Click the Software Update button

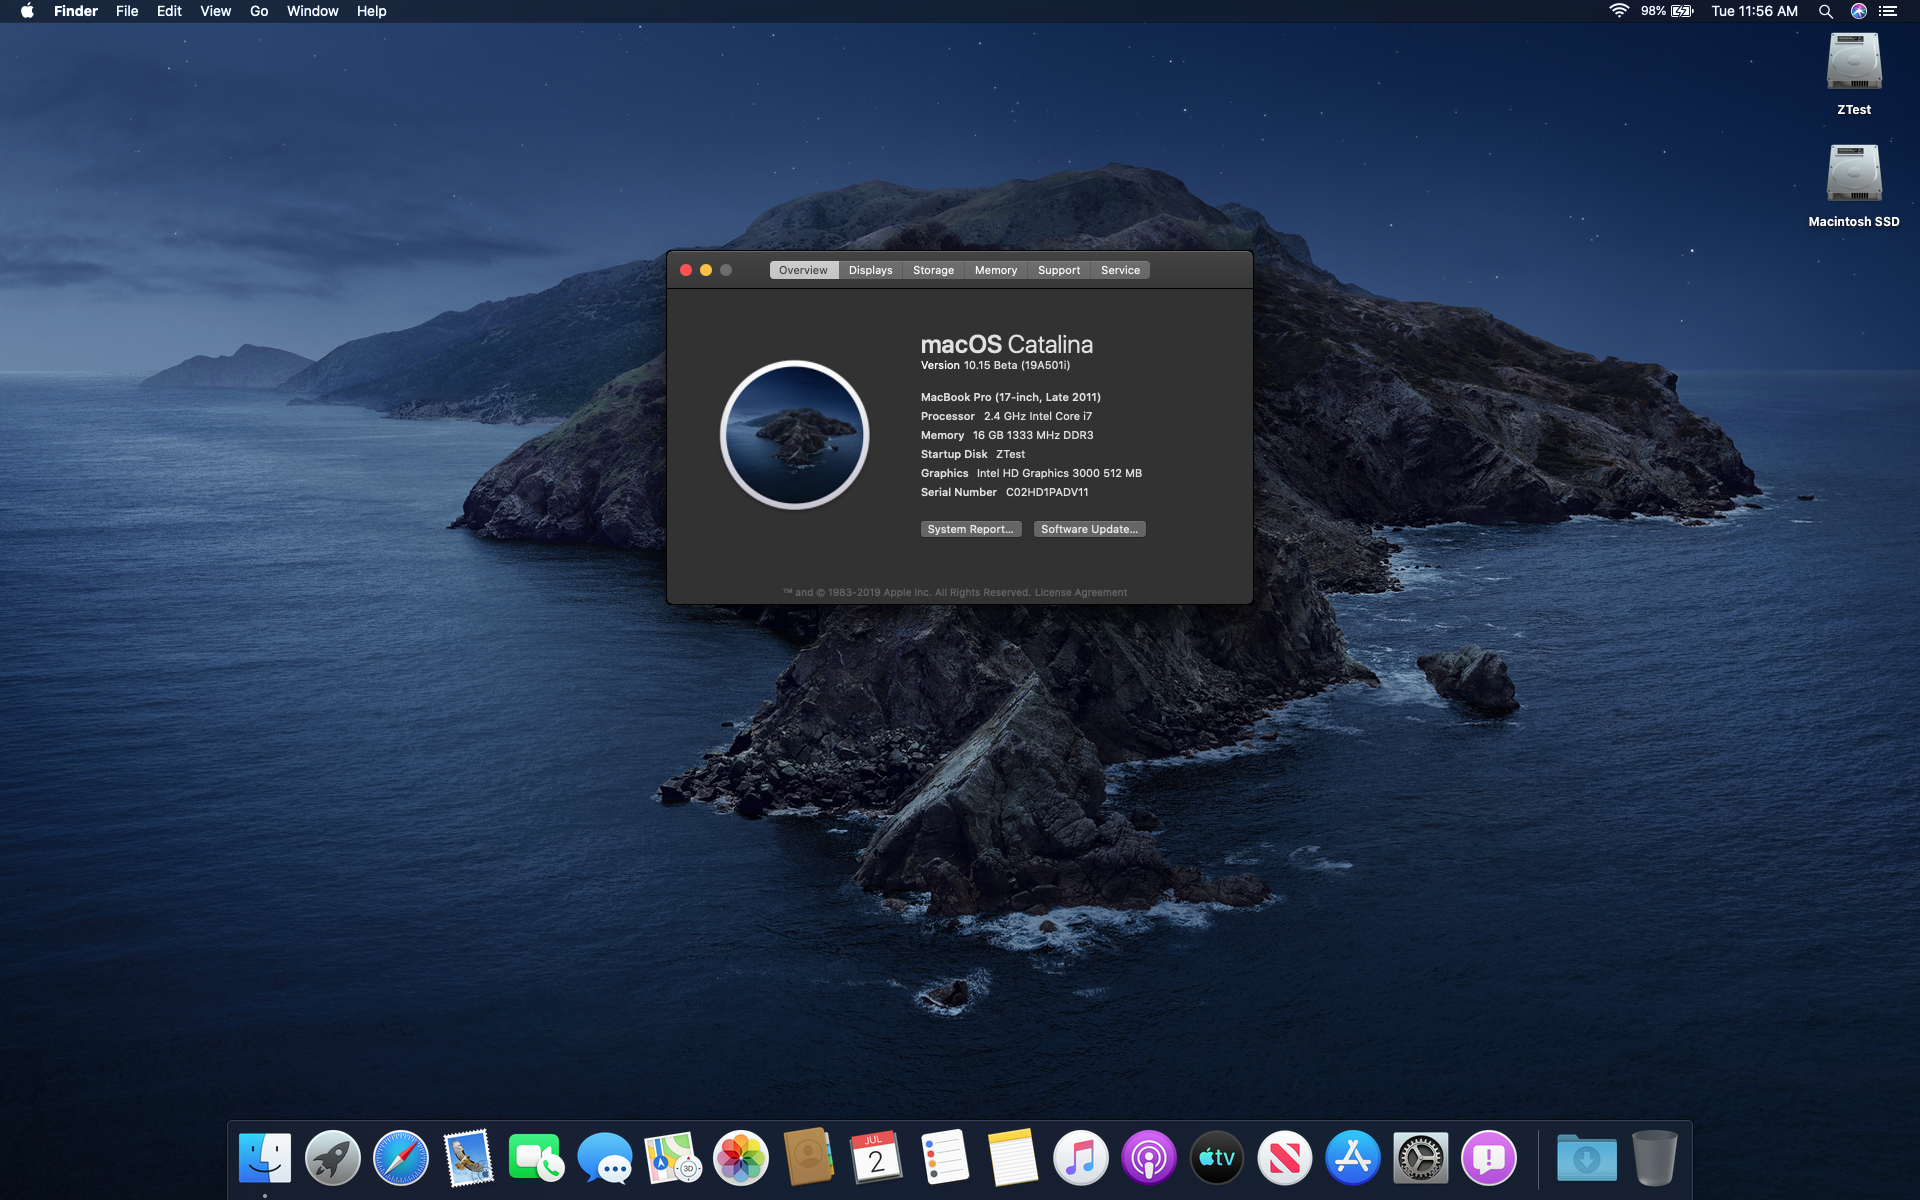pyautogui.click(x=1089, y=529)
